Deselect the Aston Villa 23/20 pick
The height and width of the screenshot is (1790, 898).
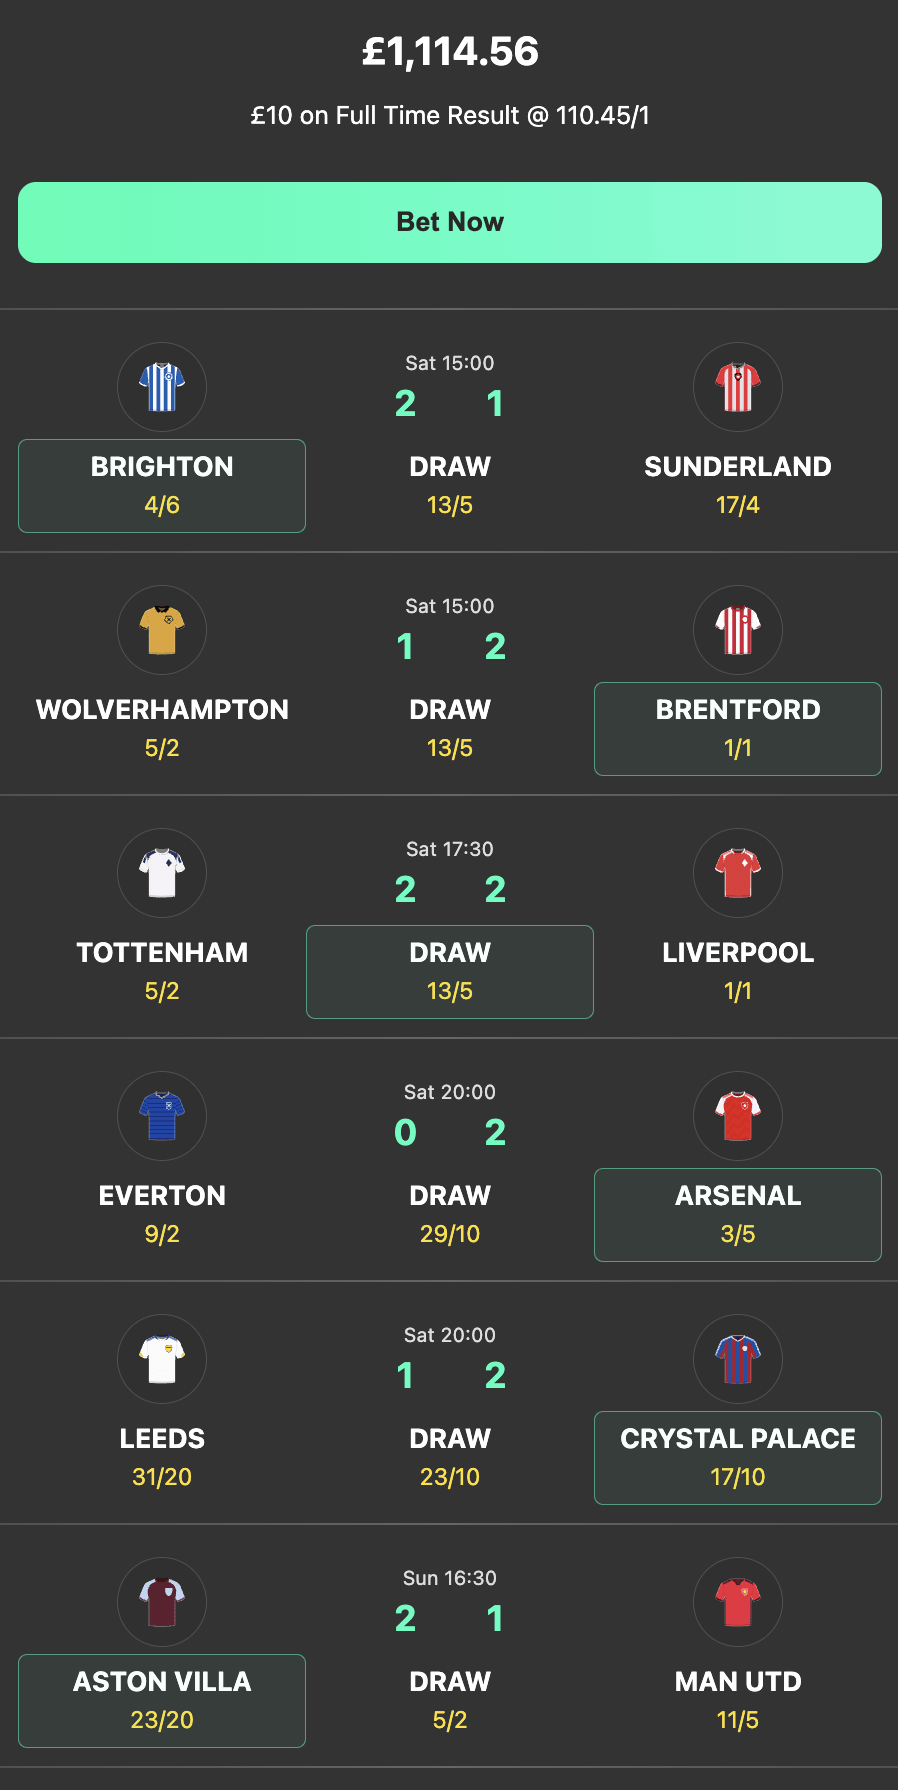point(161,1701)
